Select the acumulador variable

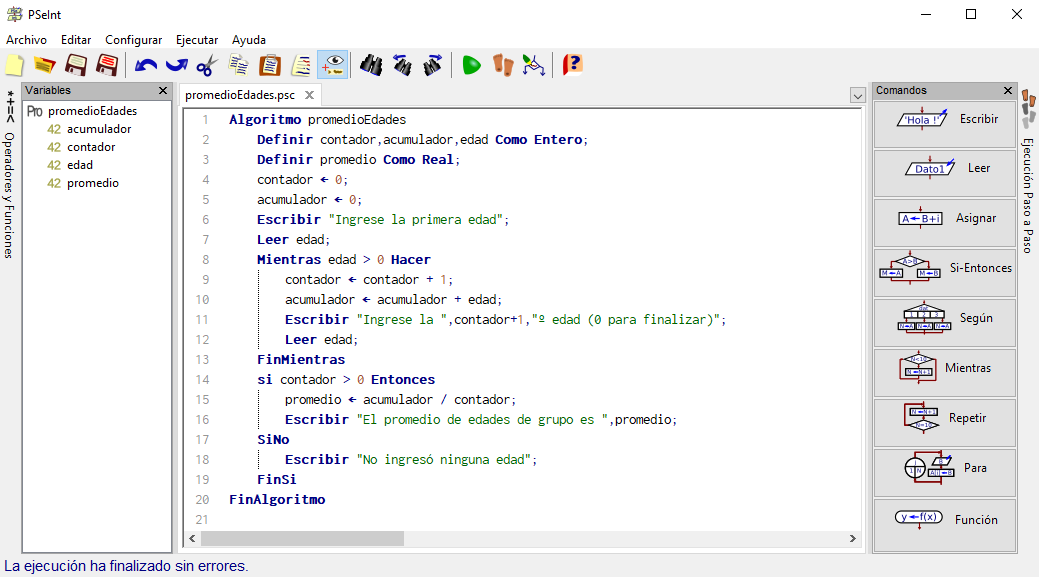coord(99,129)
